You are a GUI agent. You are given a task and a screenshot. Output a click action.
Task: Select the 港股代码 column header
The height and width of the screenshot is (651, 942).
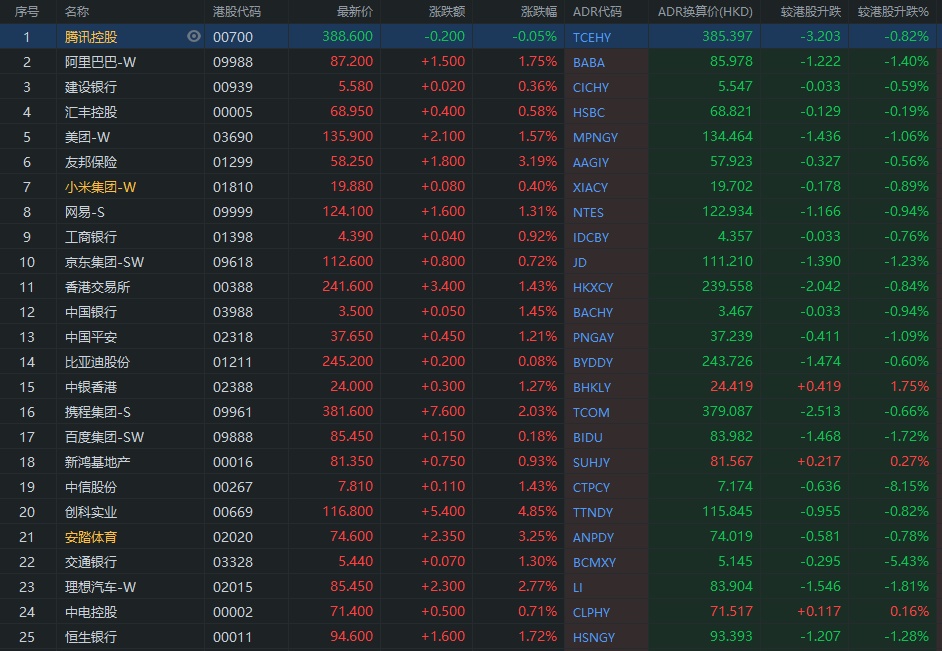pyautogui.click(x=237, y=12)
